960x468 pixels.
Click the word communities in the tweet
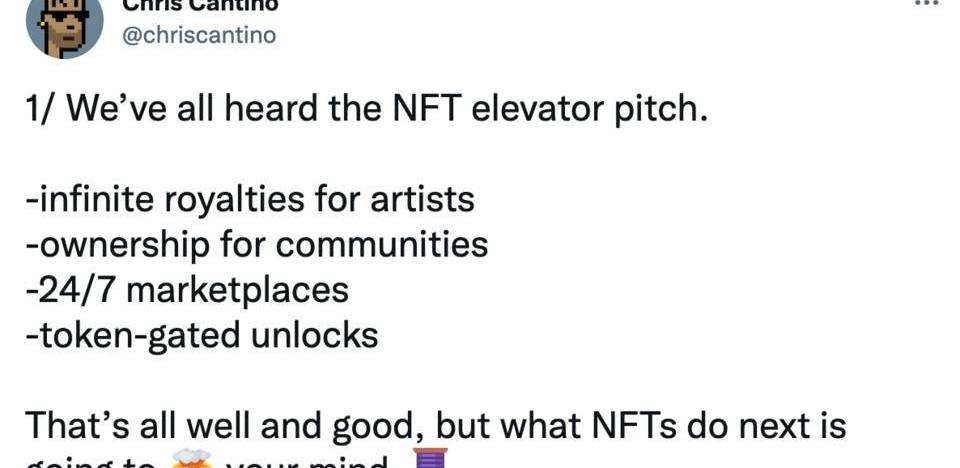[381, 244]
